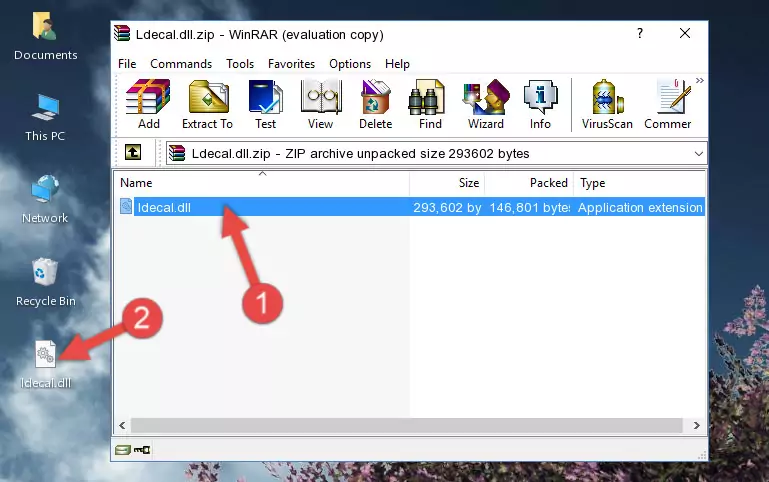Expand the toolbar overflow chevron
The height and width of the screenshot is (482, 769).
[700, 80]
